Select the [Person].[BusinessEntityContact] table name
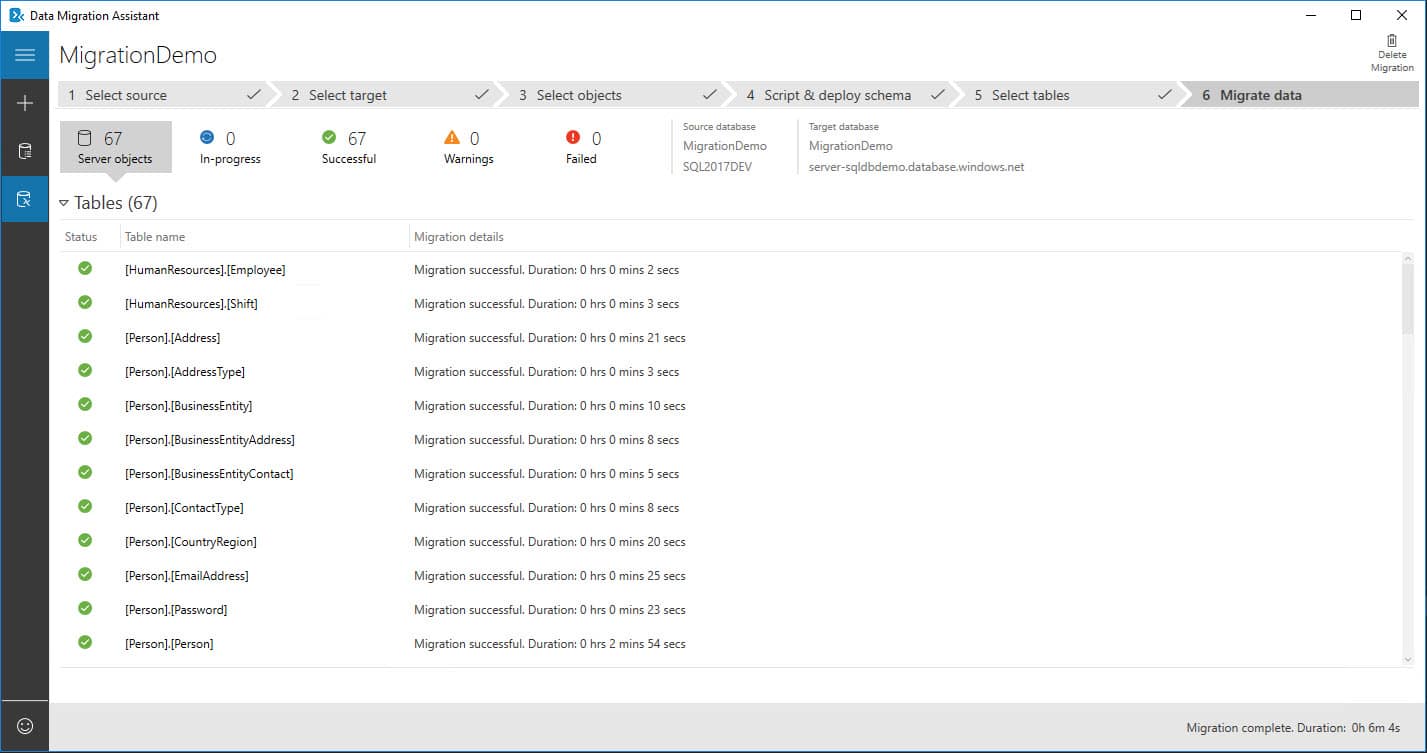Screen dimensions: 1427x753 (209, 474)
